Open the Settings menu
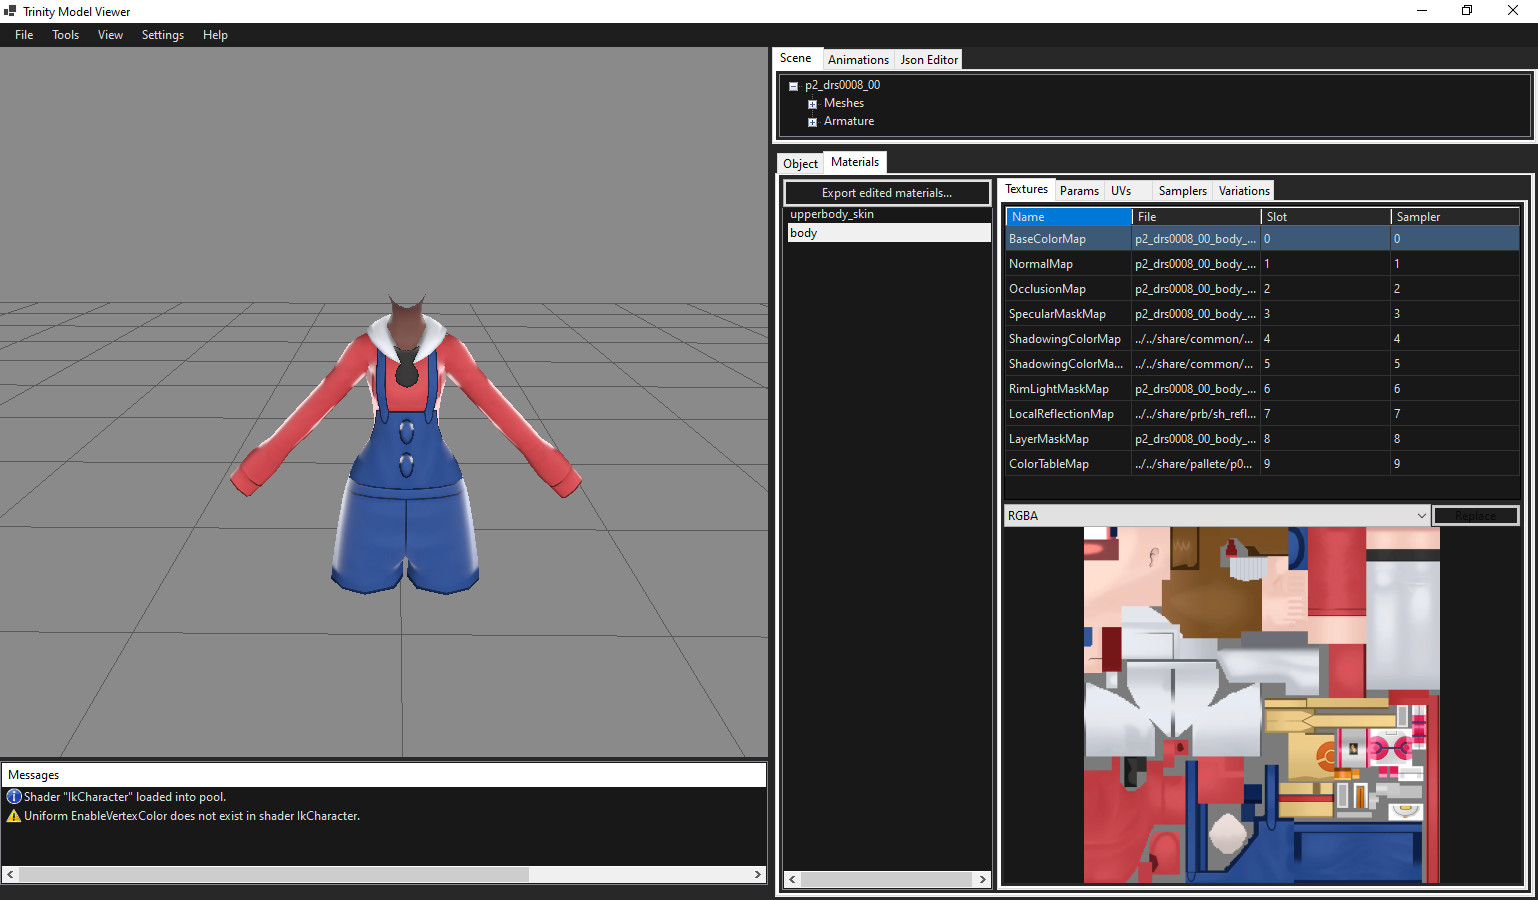 (x=163, y=35)
